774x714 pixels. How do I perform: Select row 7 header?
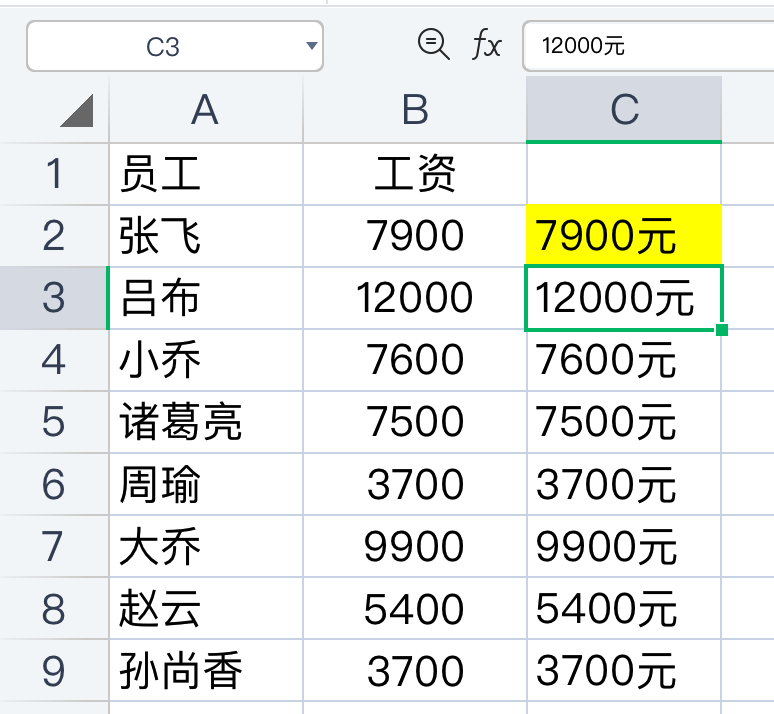pos(54,546)
